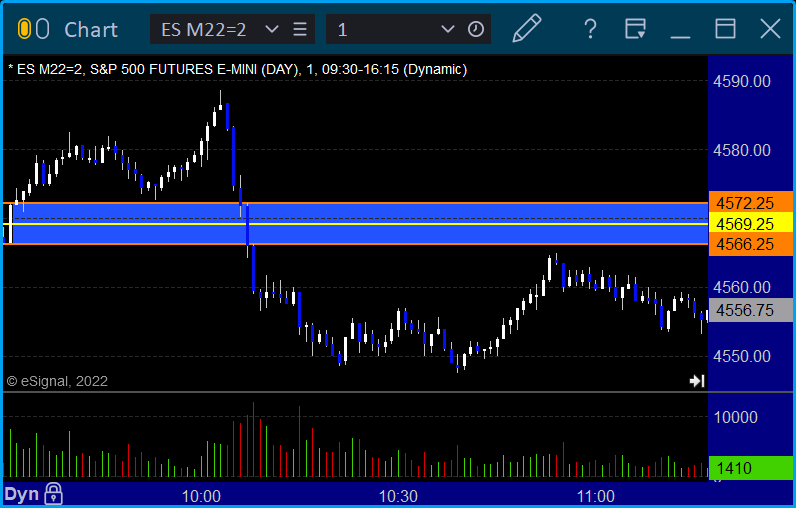Click the yellow chart link icon
796x508 pixels.
click(24, 29)
